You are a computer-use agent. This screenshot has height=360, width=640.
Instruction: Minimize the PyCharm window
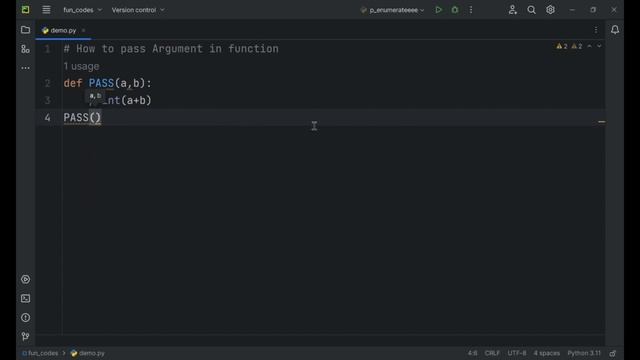coord(572,10)
